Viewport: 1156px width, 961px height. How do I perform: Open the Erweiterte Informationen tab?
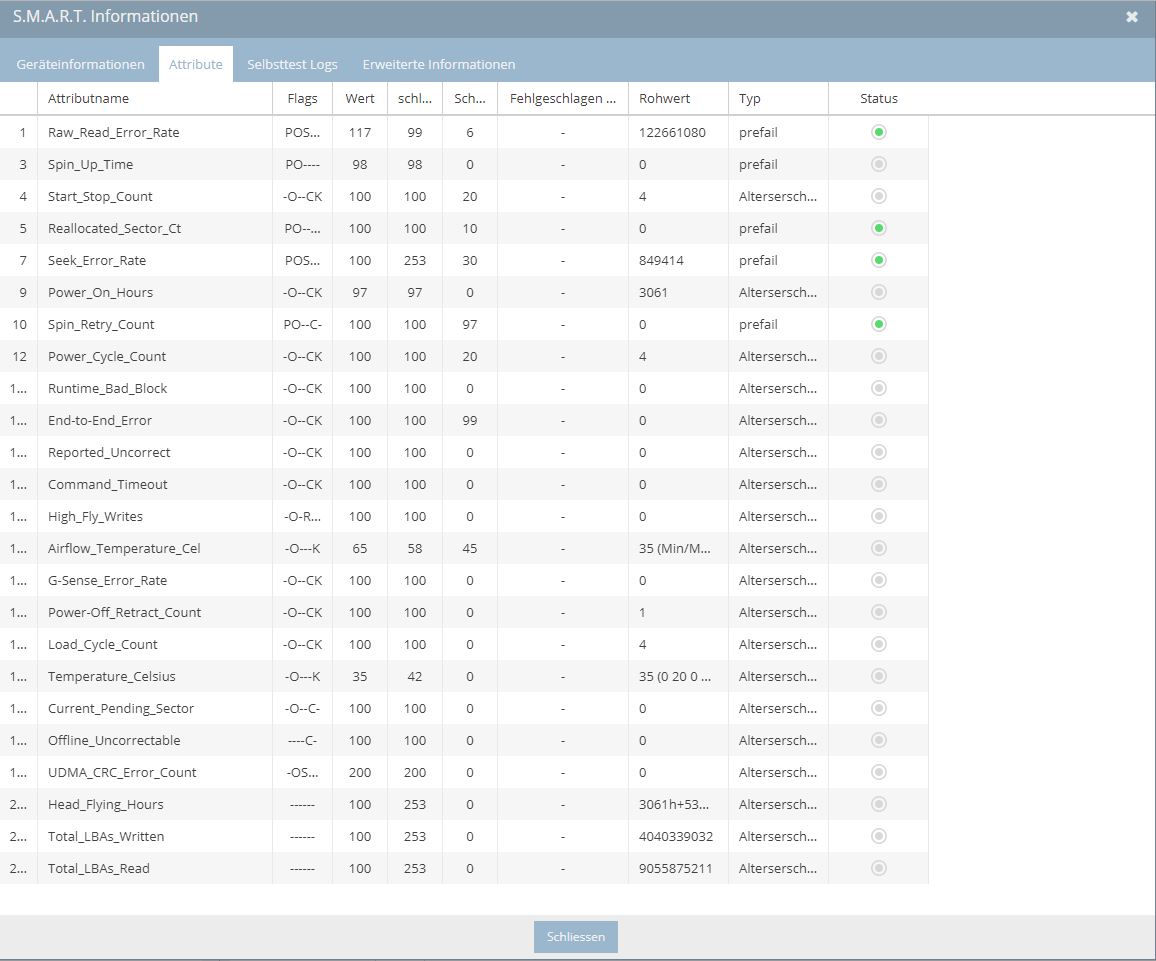click(439, 64)
